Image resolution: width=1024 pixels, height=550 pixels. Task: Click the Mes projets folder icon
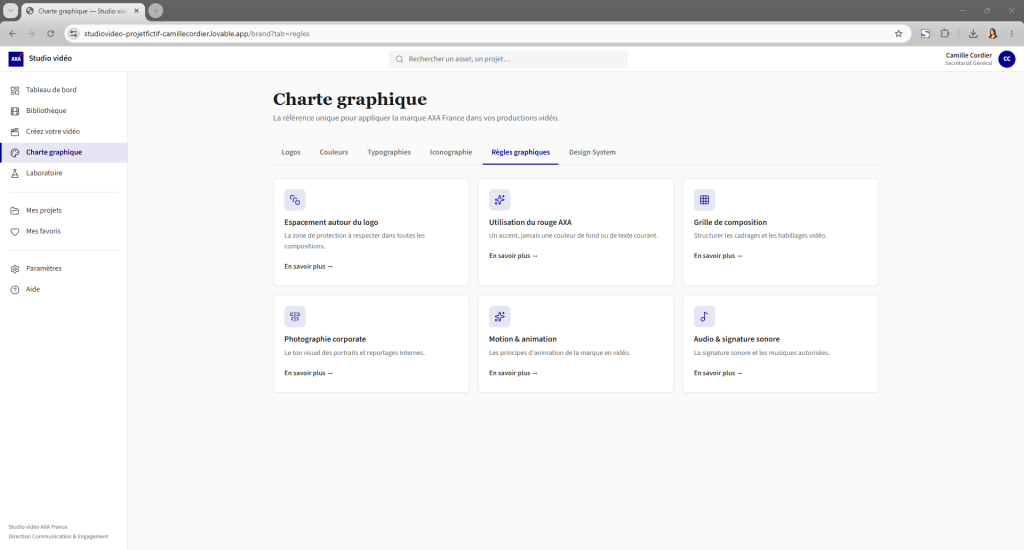(15, 211)
